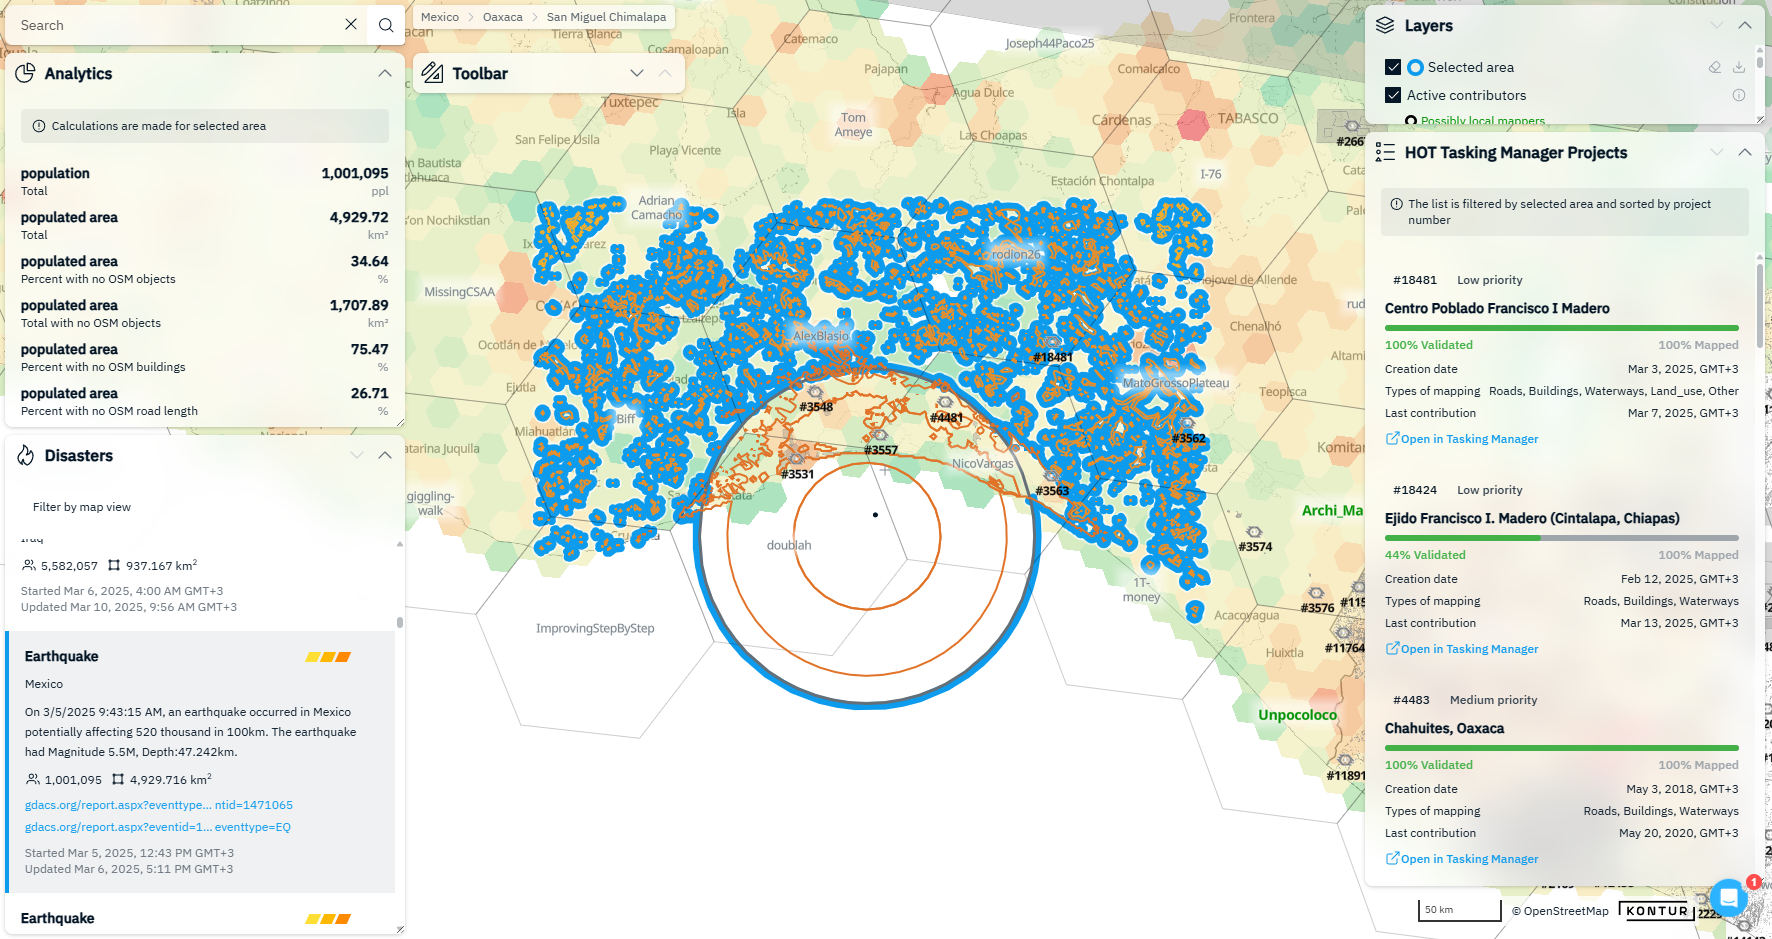Click severity bars on selected Mexico earthquake
1772x939 pixels.
[x=328, y=657]
